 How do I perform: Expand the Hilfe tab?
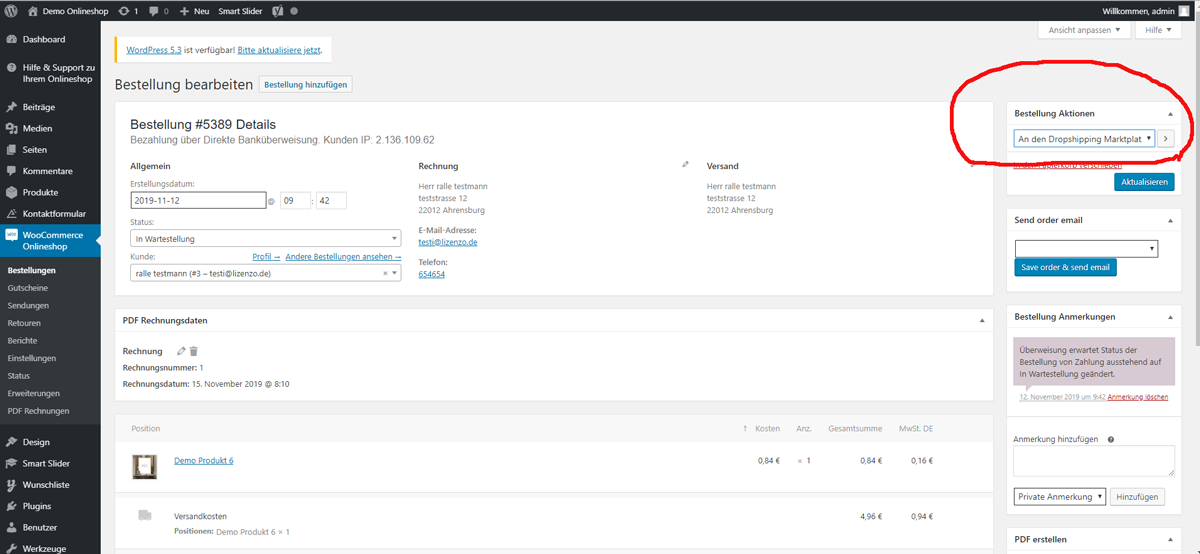[x=1160, y=31]
